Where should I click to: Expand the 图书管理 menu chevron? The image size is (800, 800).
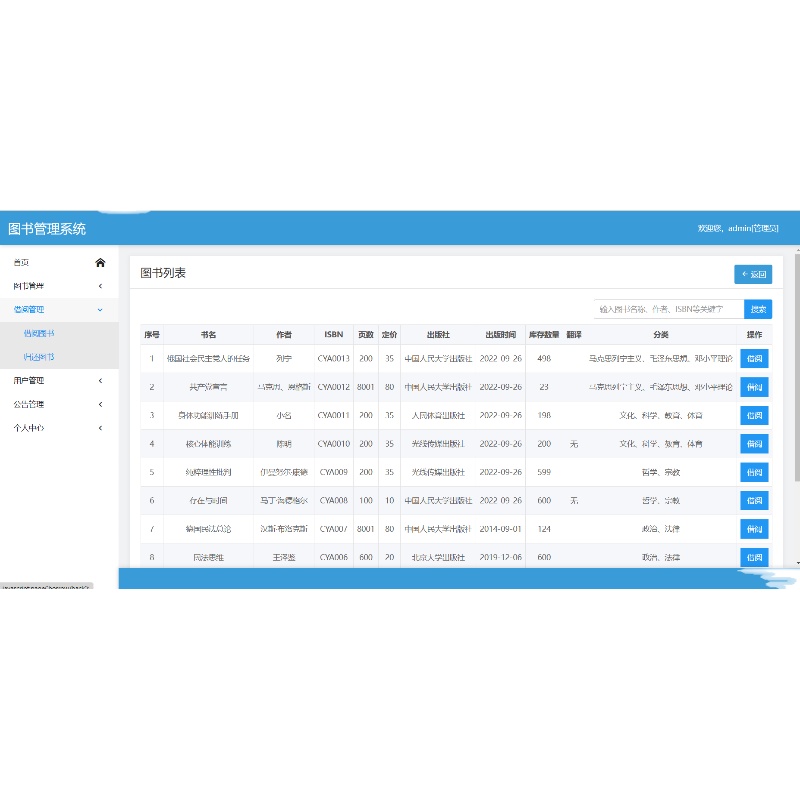pos(100,286)
